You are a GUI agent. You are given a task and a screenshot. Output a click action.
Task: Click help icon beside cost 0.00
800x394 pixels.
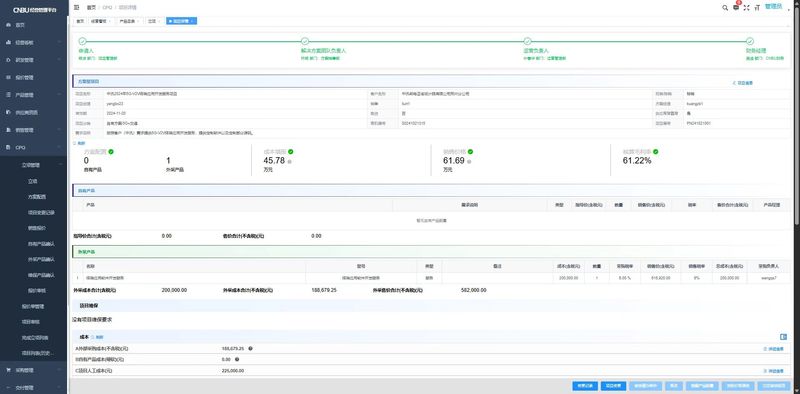click(x=237, y=359)
